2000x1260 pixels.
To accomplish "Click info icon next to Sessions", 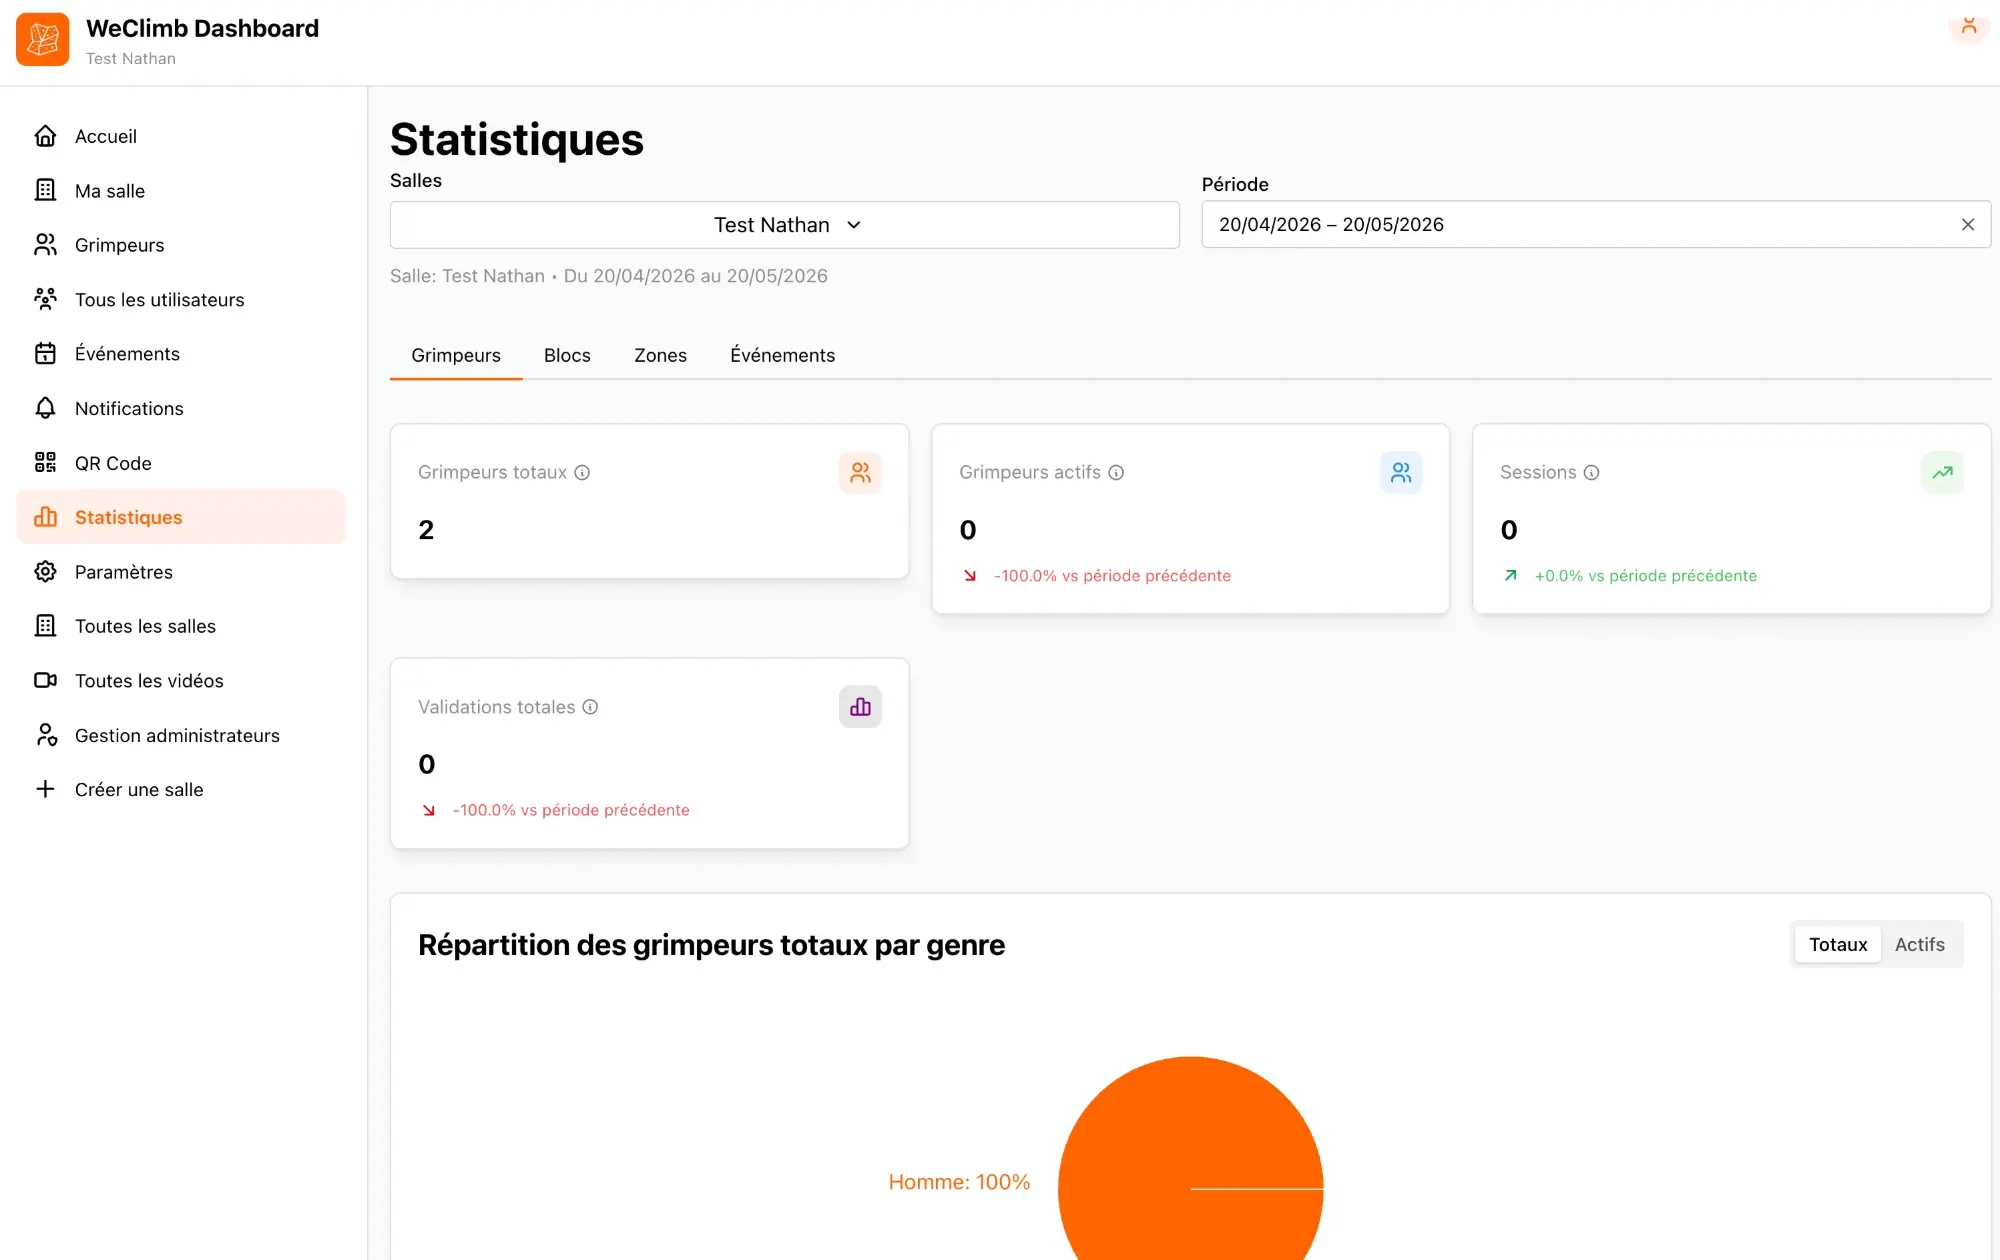I will point(1591,473).
